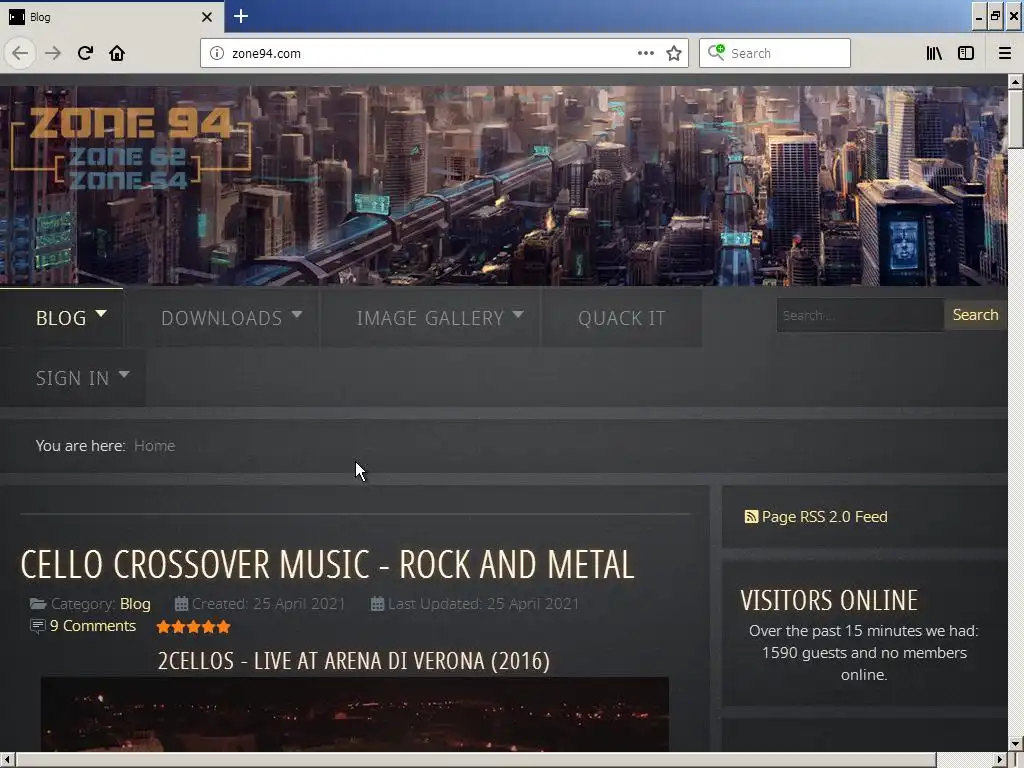
Task: Close the Blog tab
Action: pyautogui.click(x=207, y=17)
